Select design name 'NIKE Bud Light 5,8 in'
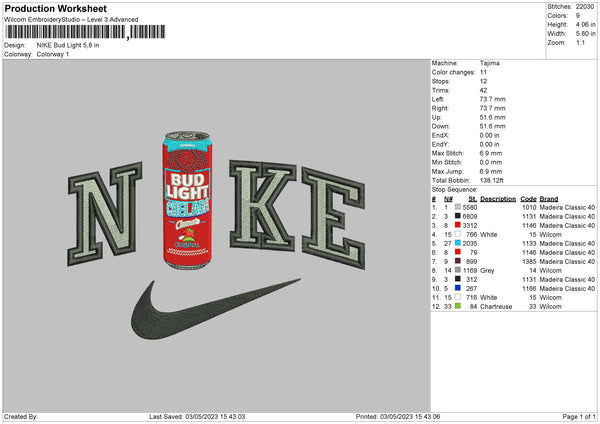 68,45
